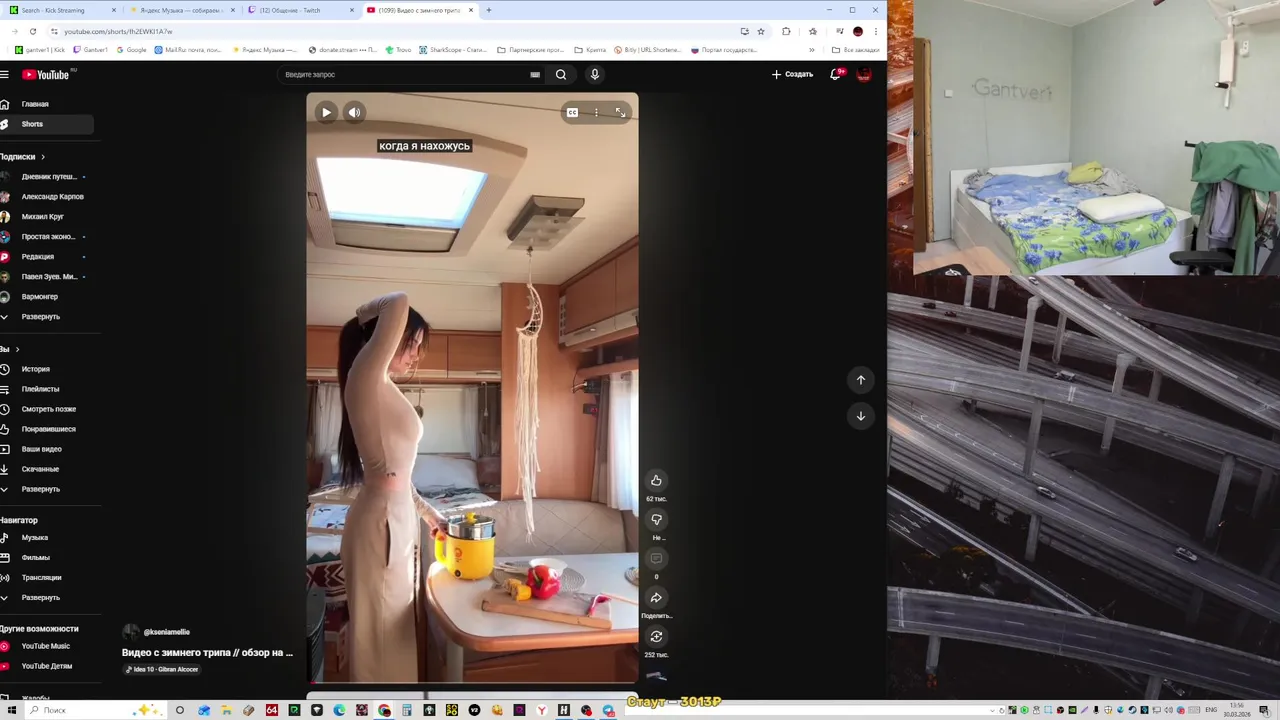Open a new browser tab
Screen dimensions: 1280x720
pyautogui.click(x=488, y=10)
